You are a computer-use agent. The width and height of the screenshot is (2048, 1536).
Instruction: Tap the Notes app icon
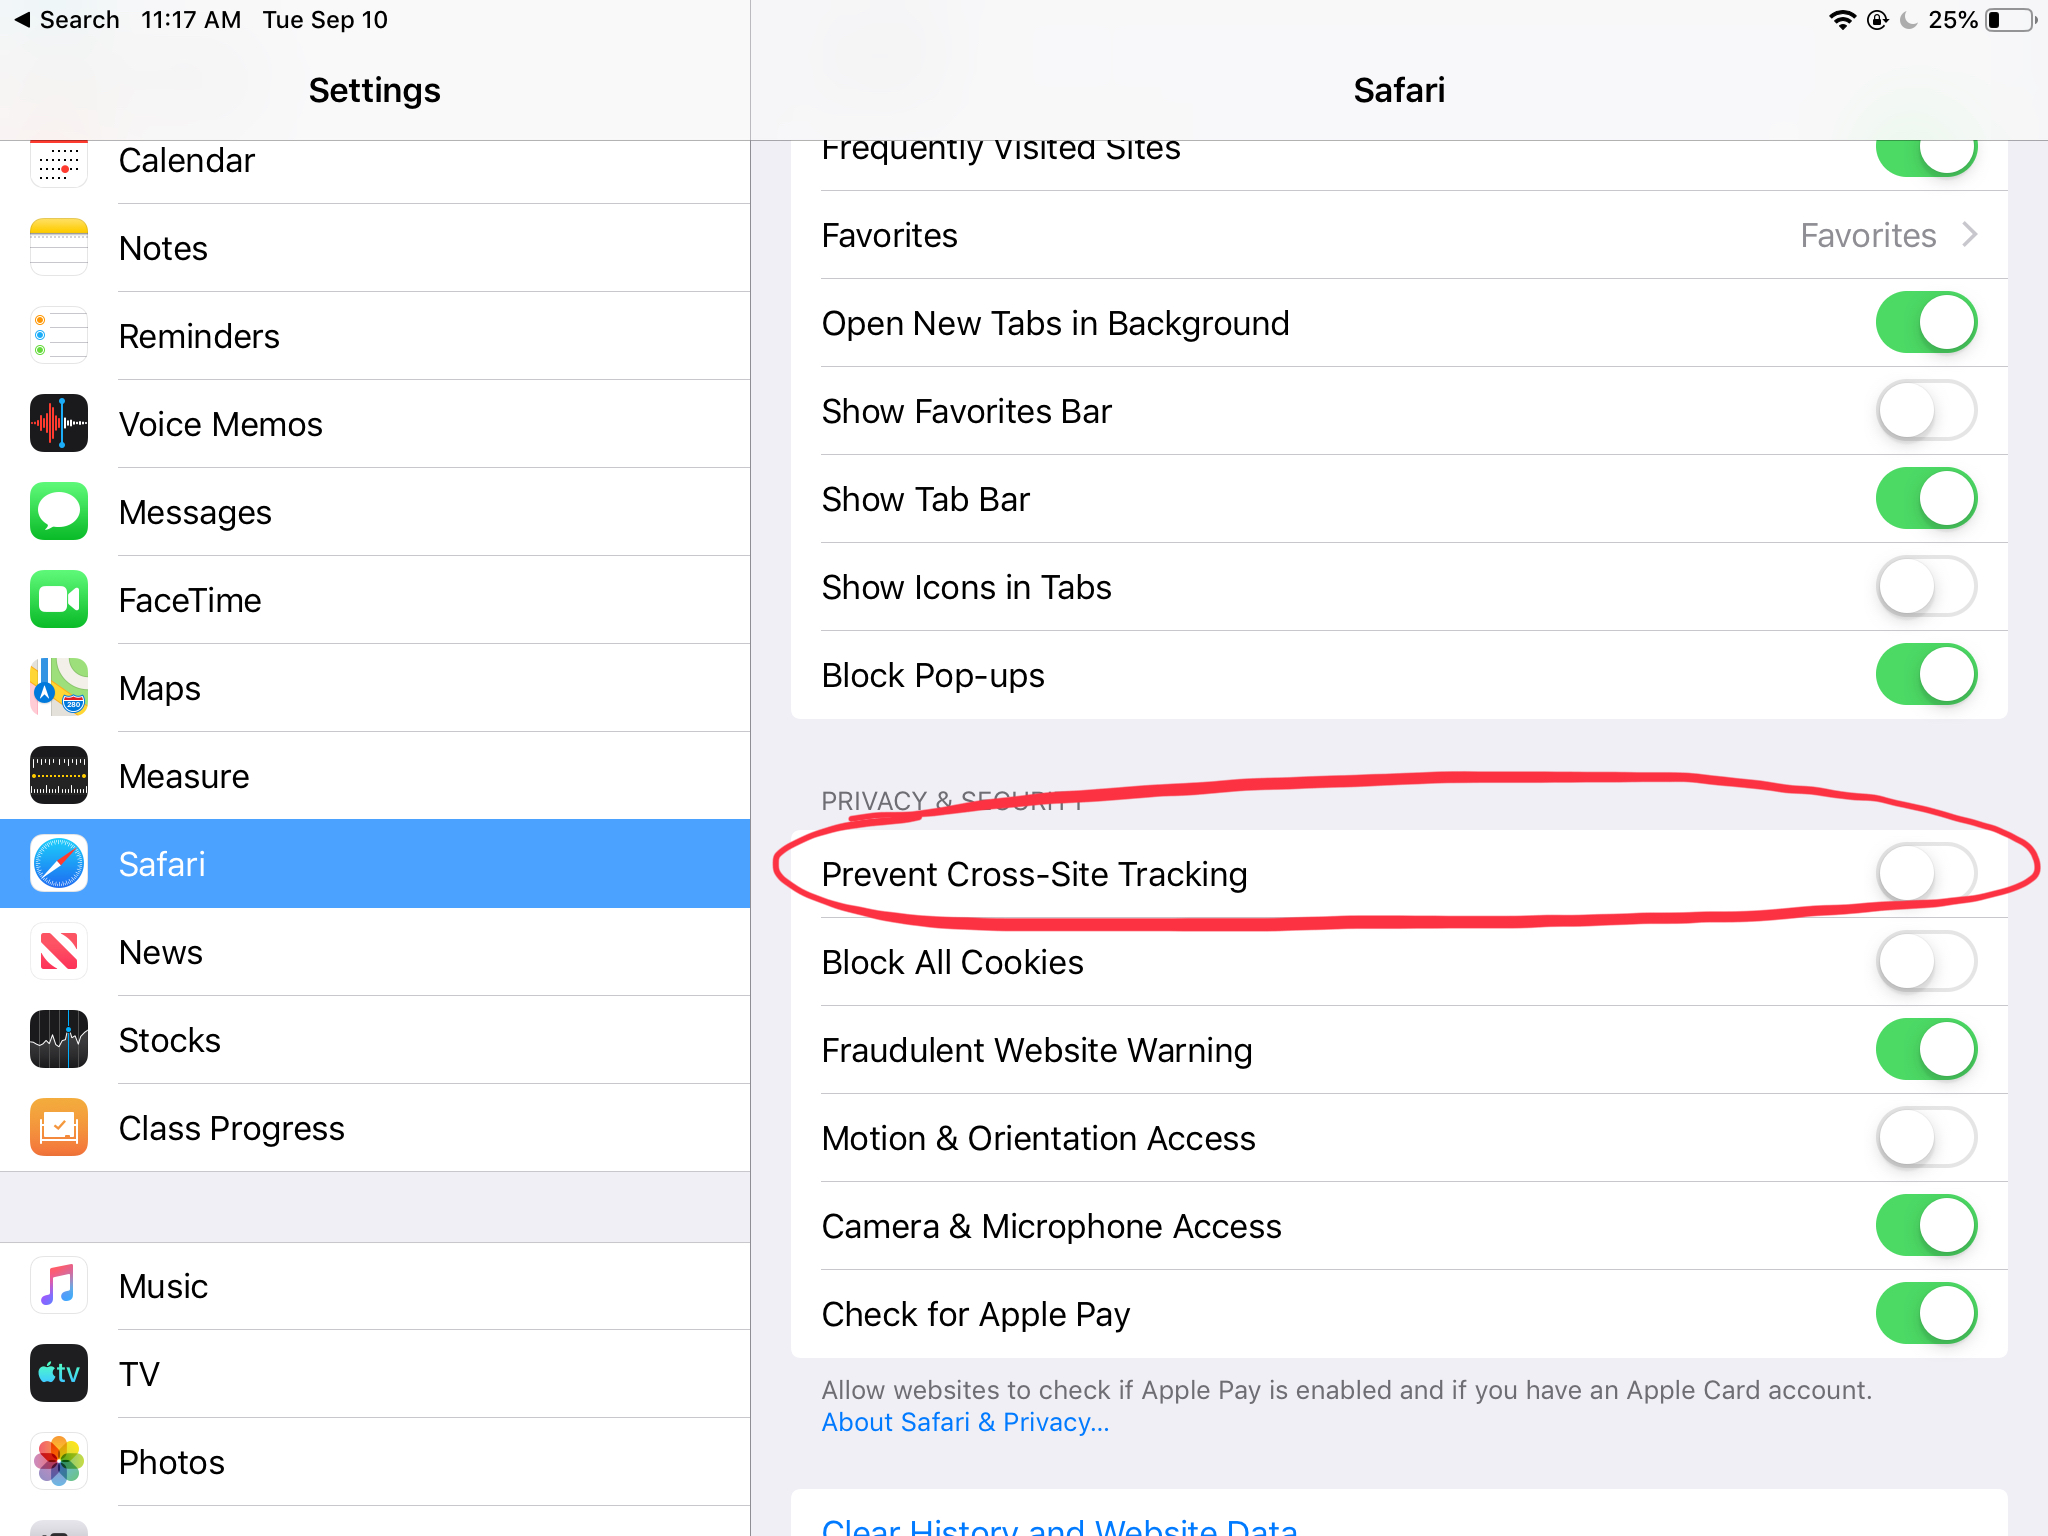[x=59, y=247]
